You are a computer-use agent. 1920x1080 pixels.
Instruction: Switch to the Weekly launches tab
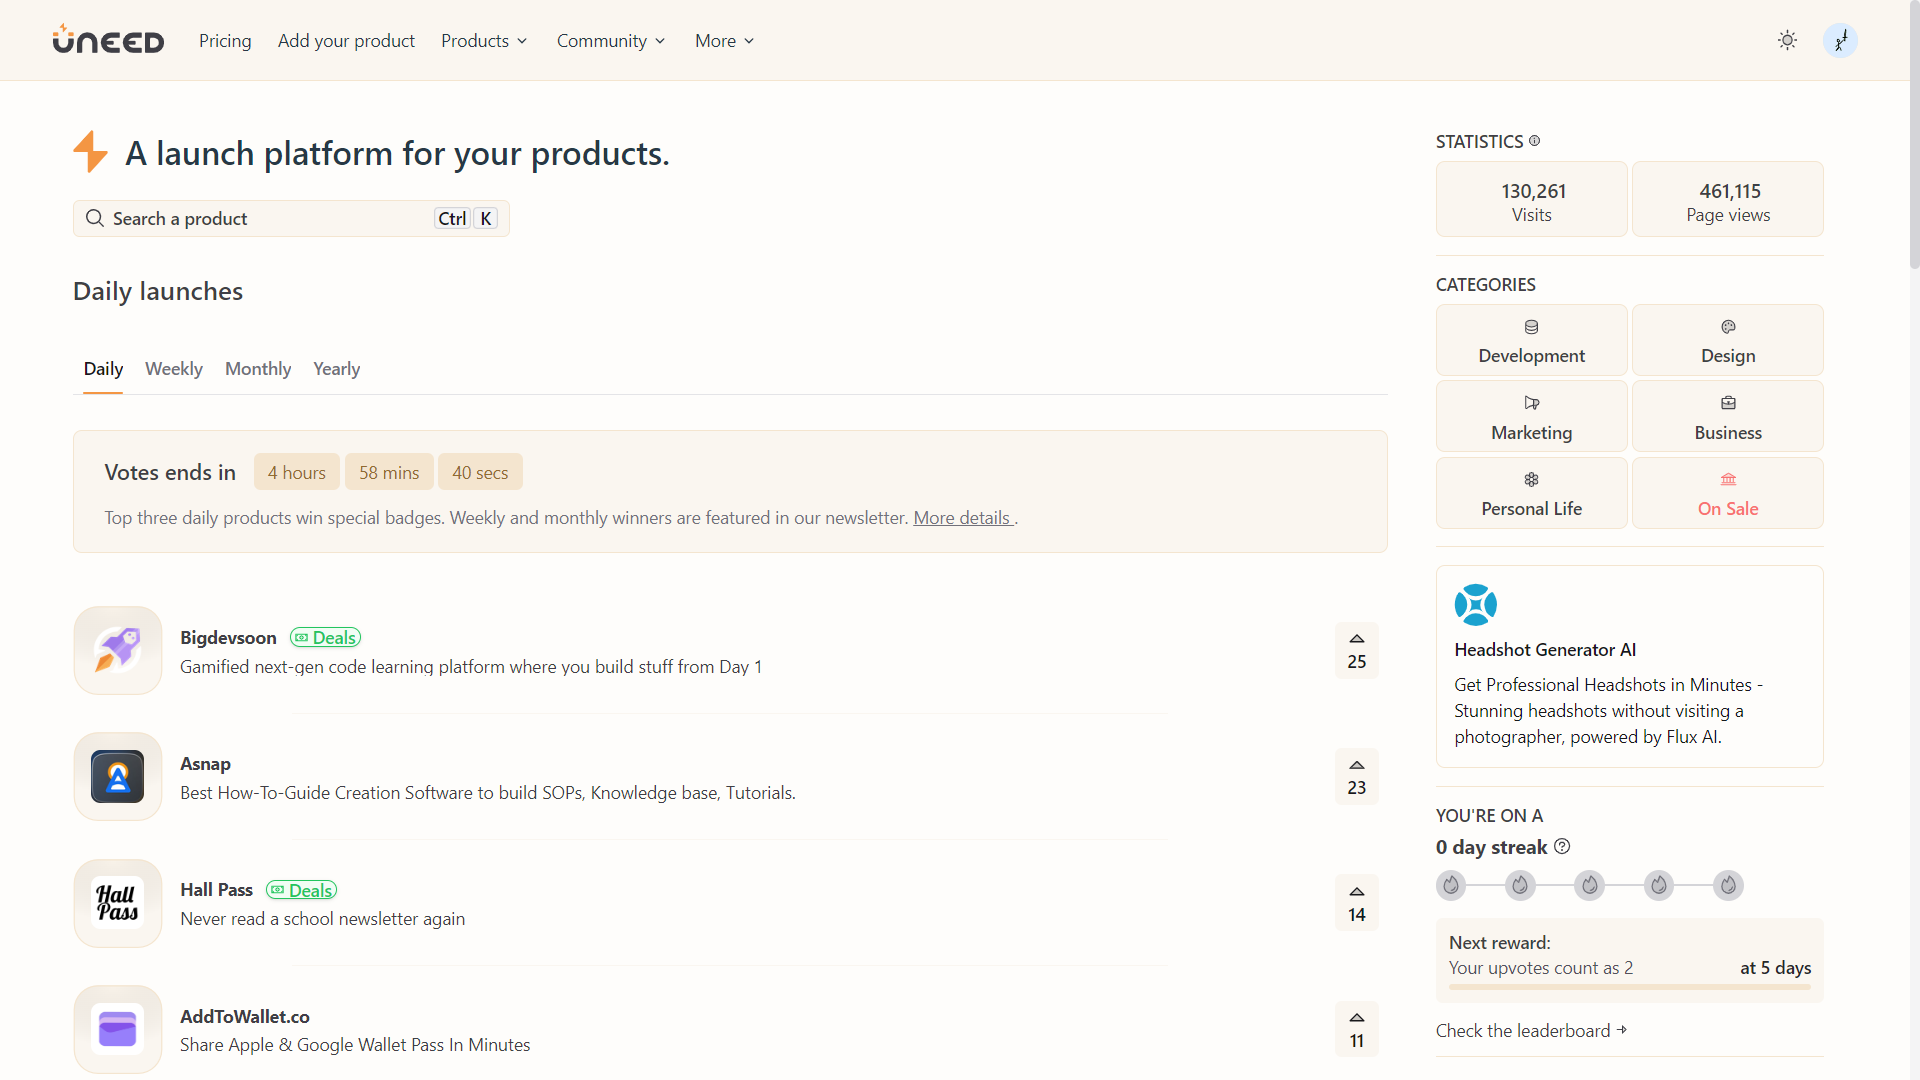pos(173,368)
